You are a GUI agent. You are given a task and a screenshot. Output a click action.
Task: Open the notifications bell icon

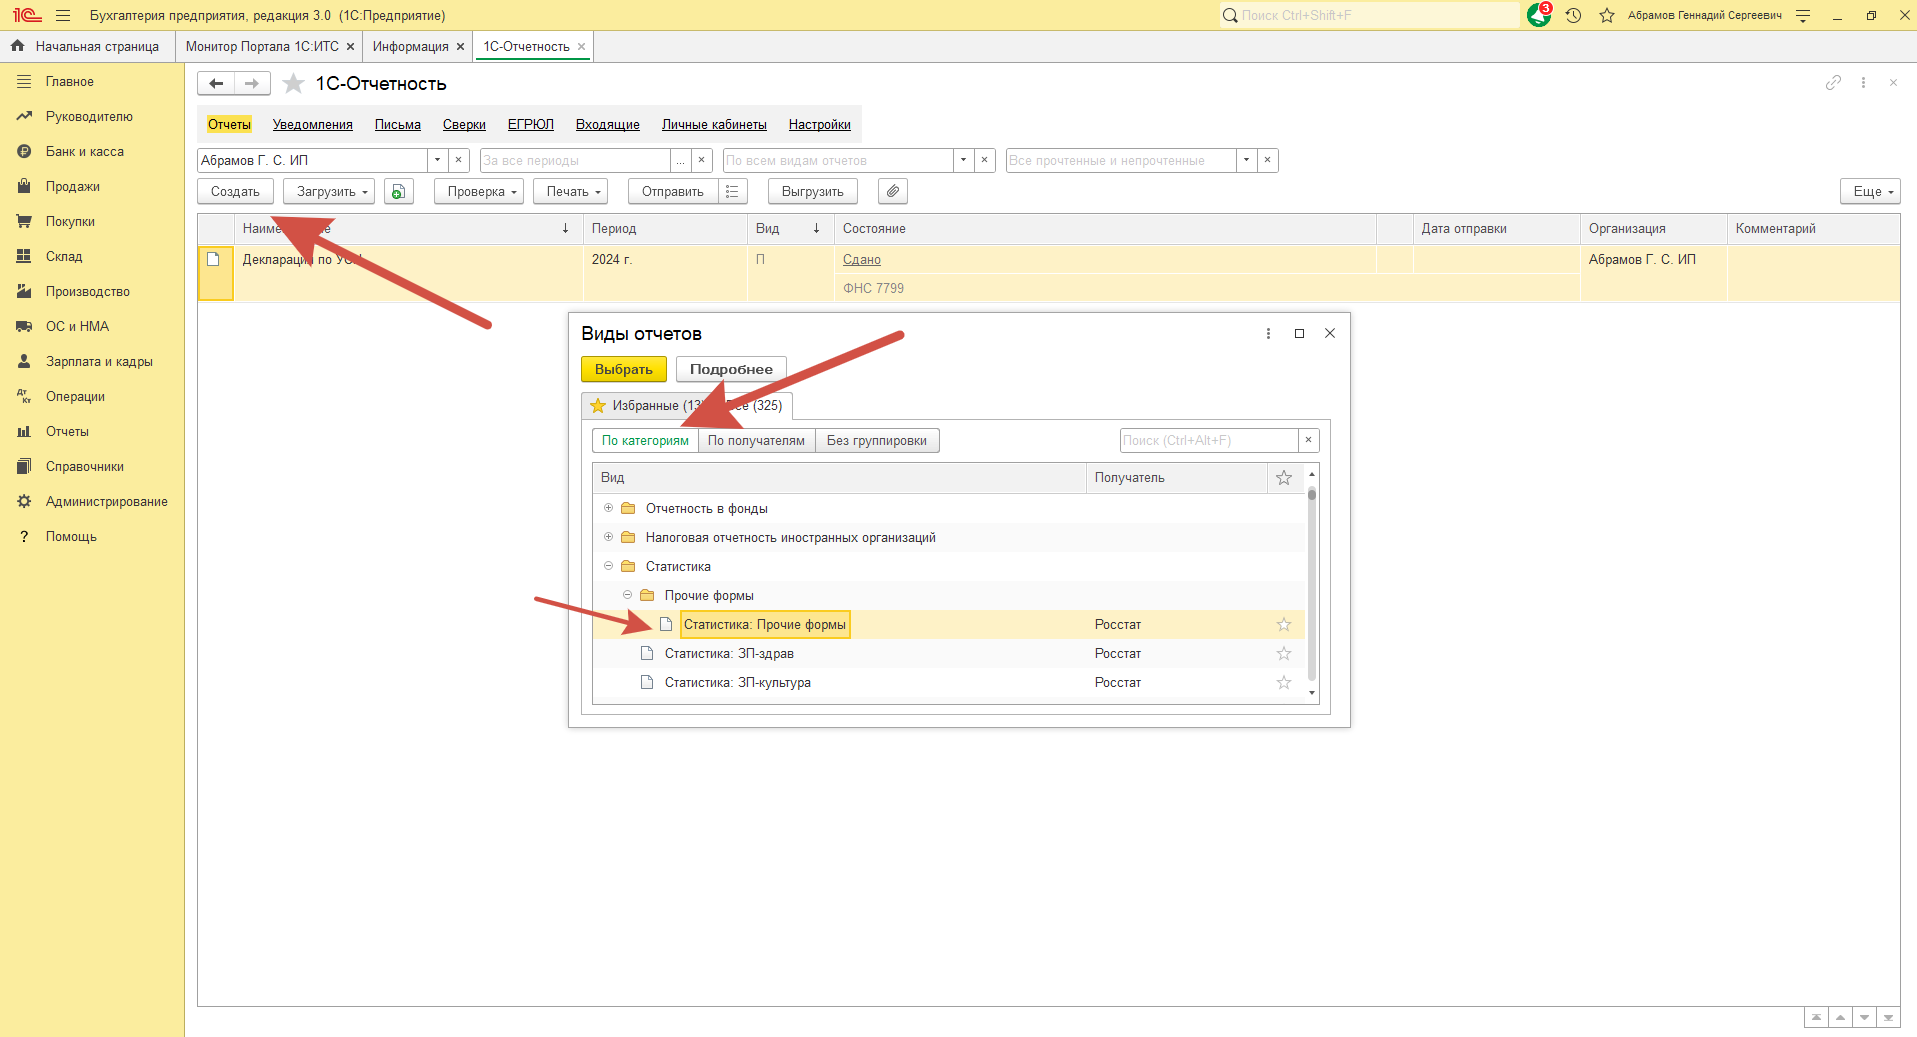1538,16
